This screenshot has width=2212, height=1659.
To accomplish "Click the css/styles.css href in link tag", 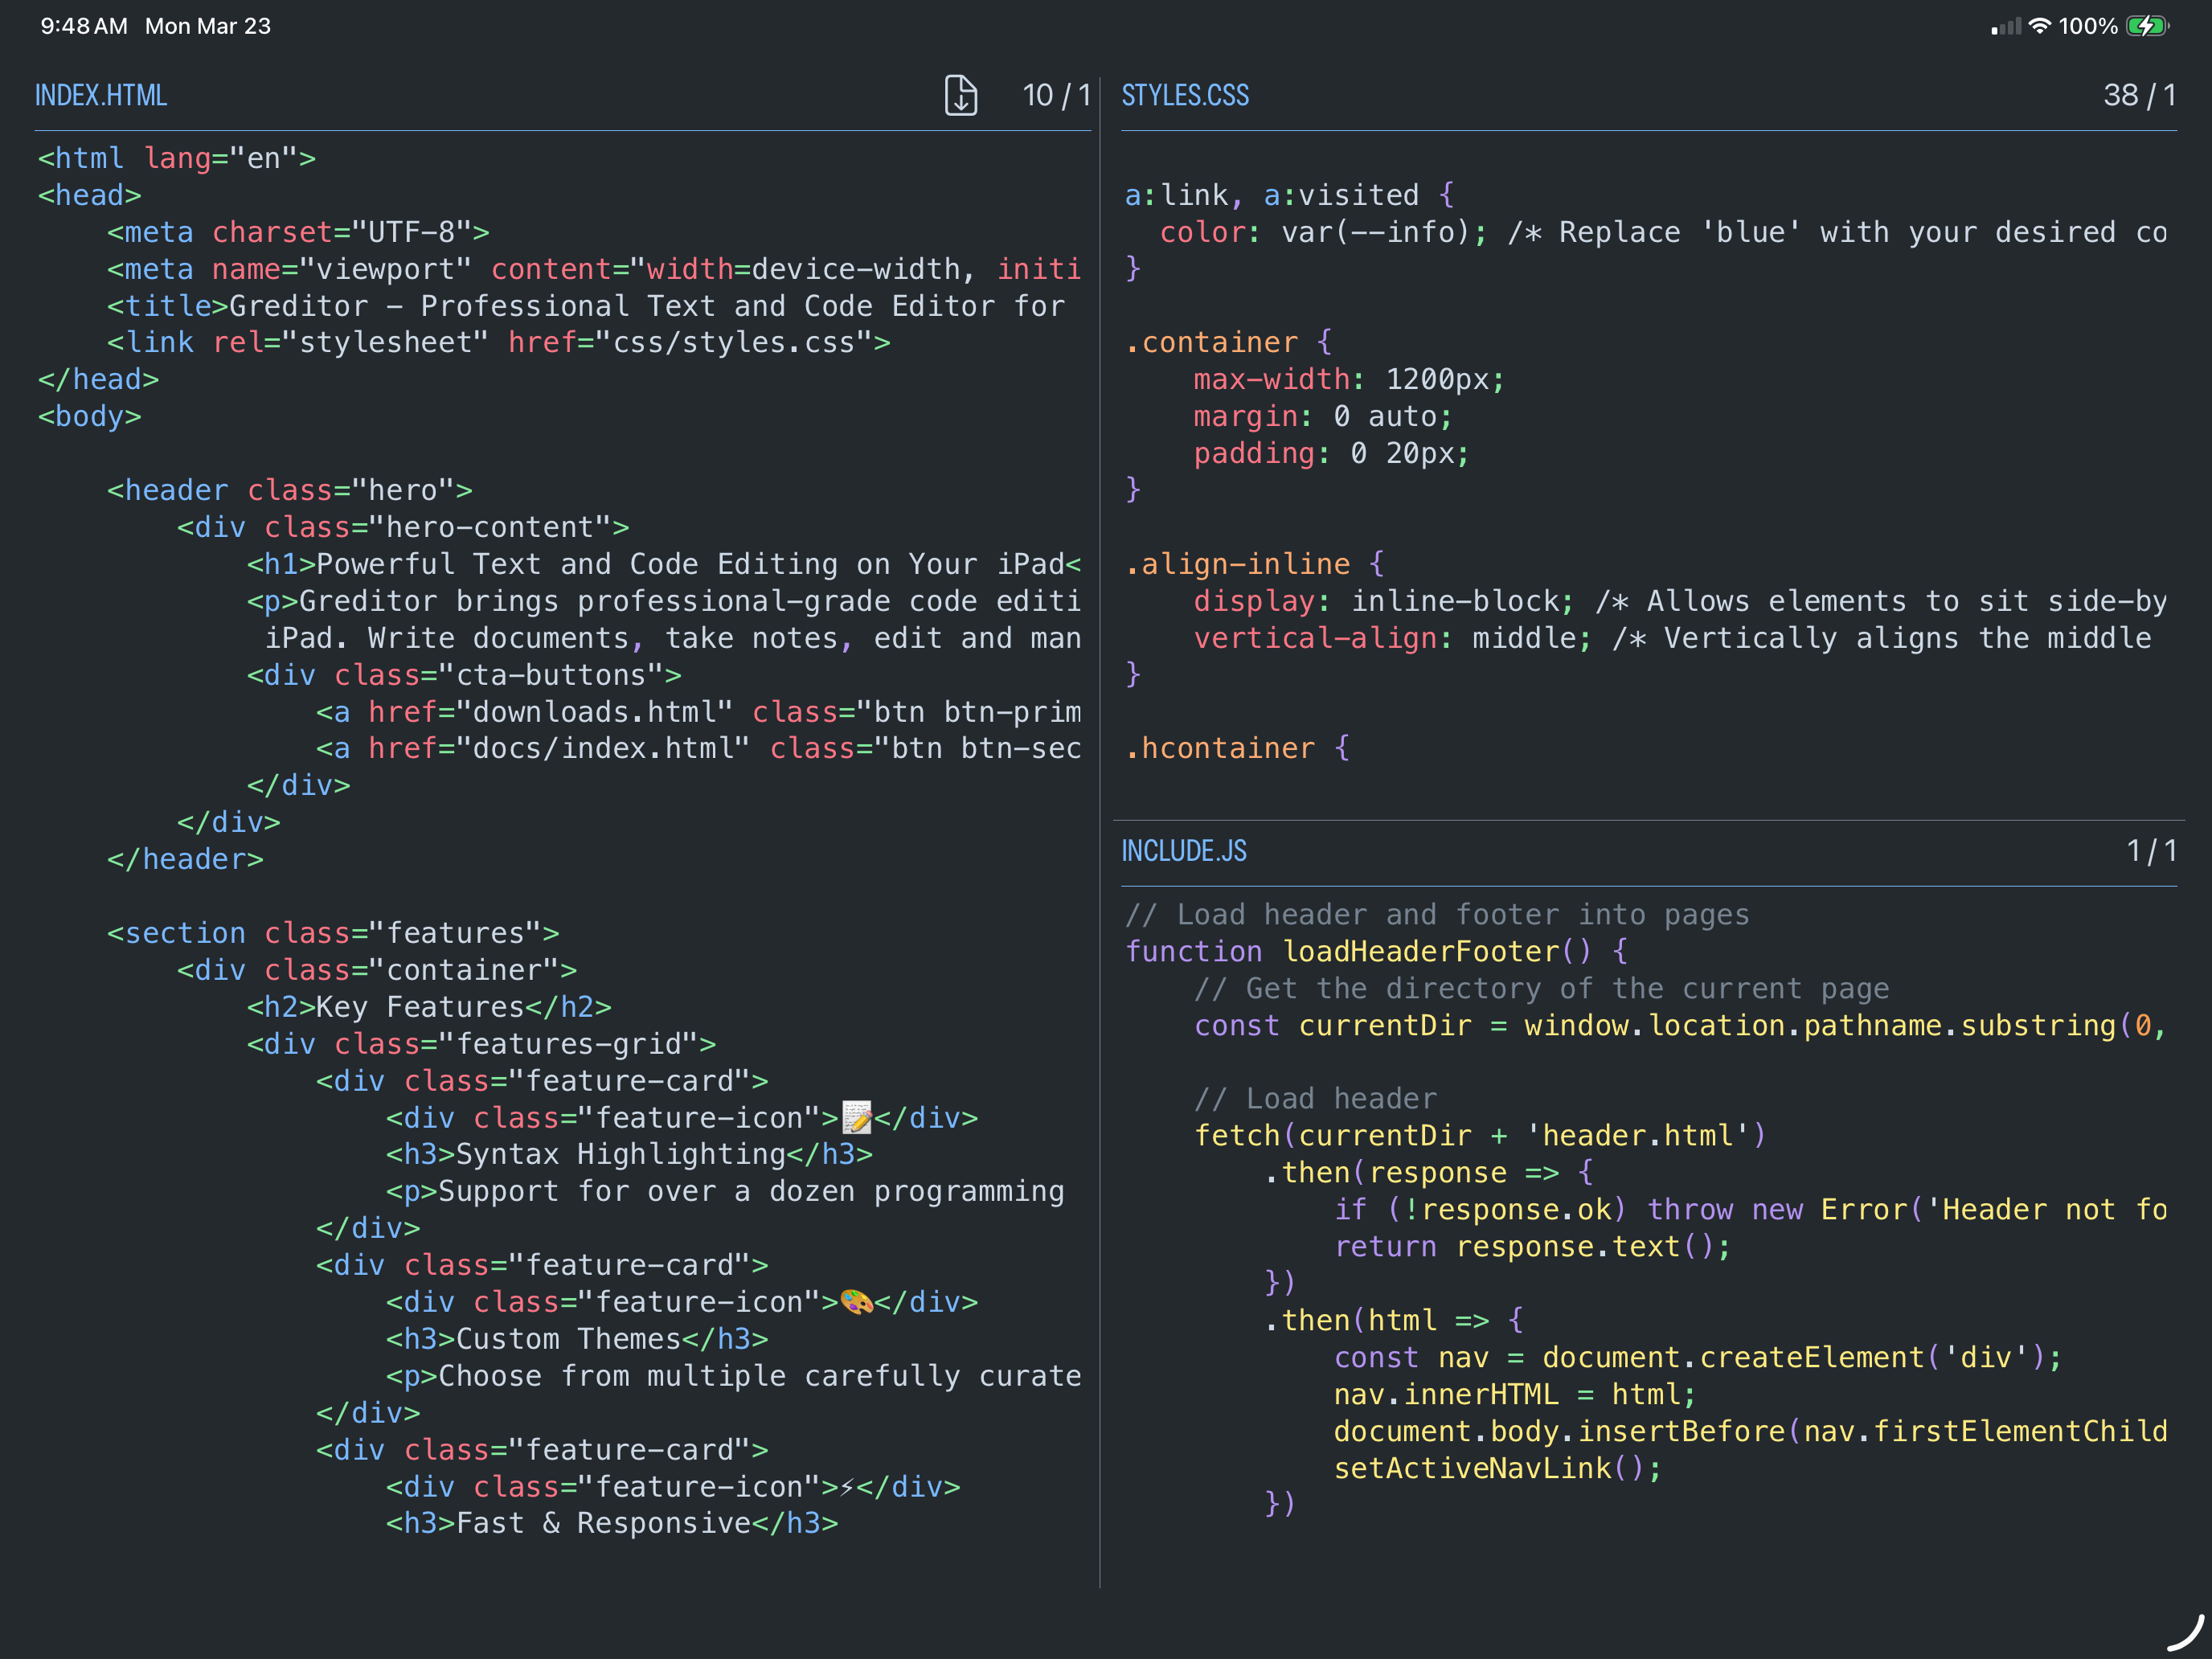I will [x=733, y=343].
